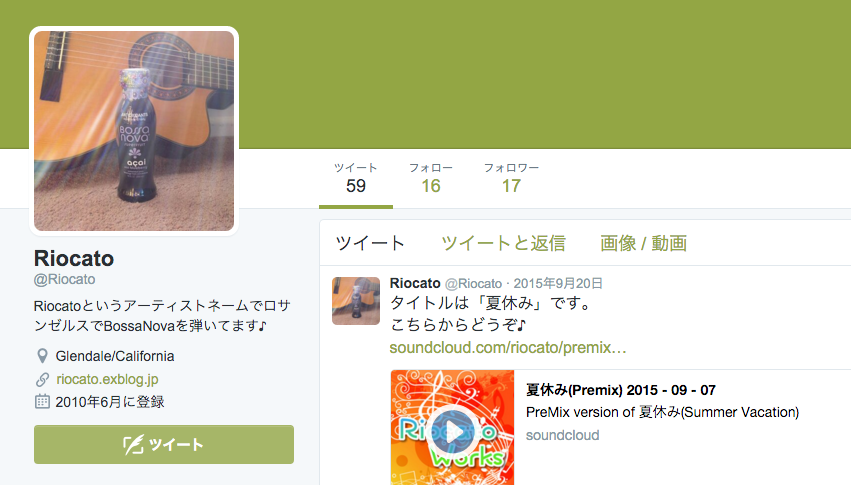Open the soundcloud.com/riocato/premix link
This screenshot has height=485, width=851.
[508, 347]
